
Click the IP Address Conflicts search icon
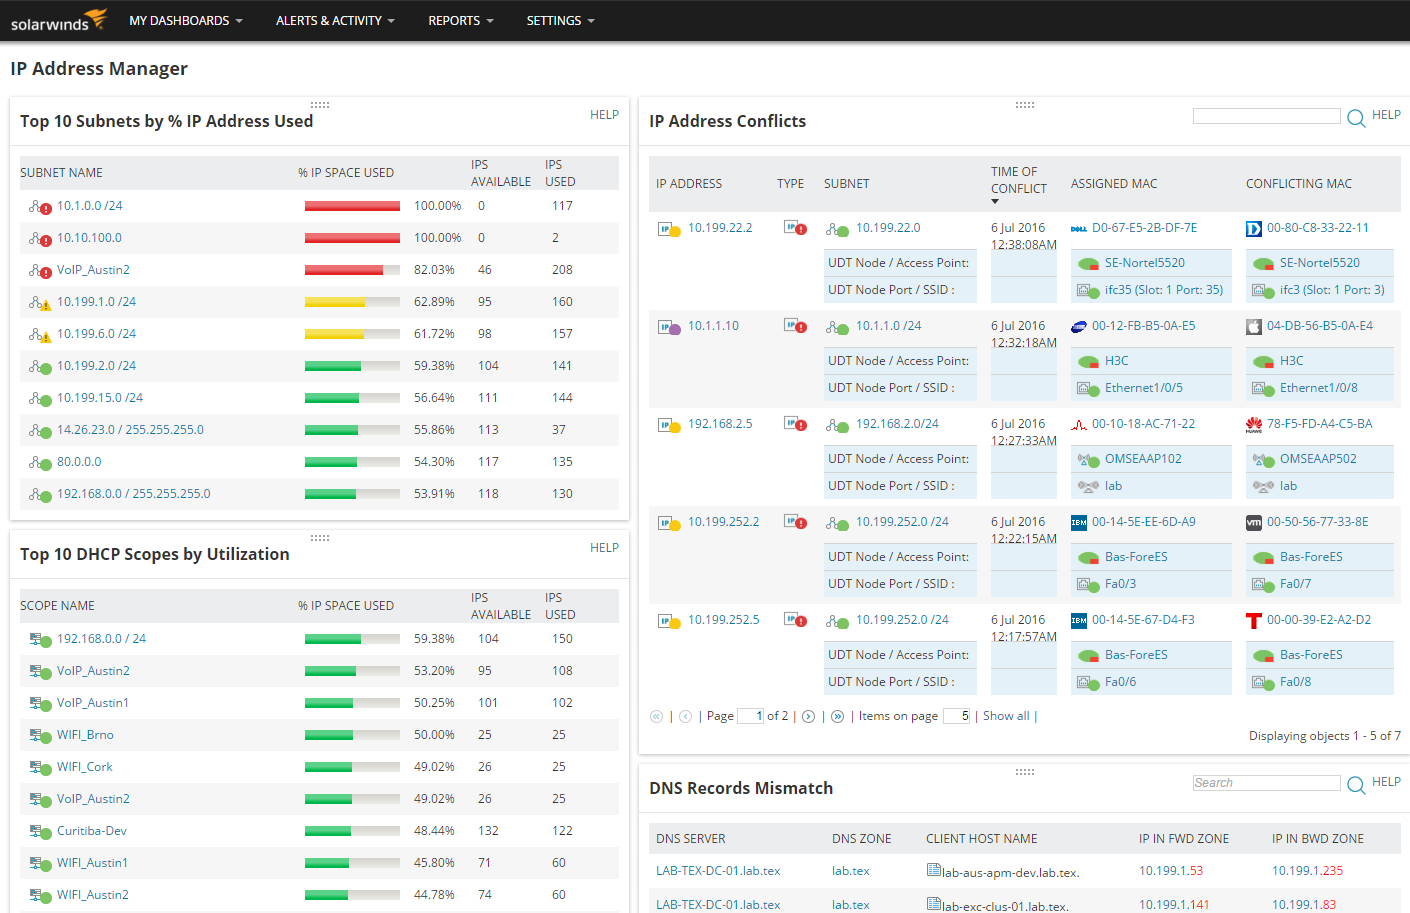click(1356, 118)
